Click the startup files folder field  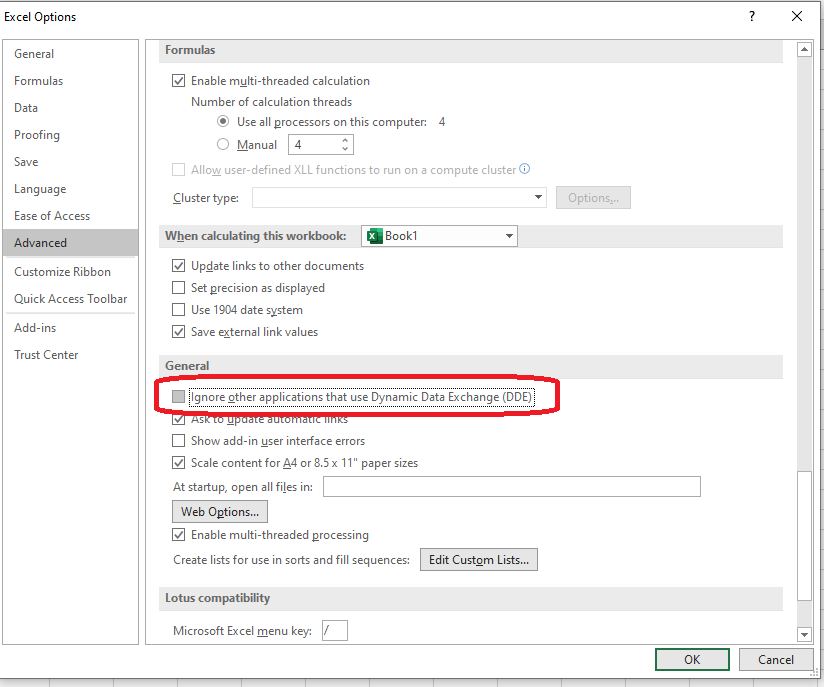coord(511,486)
